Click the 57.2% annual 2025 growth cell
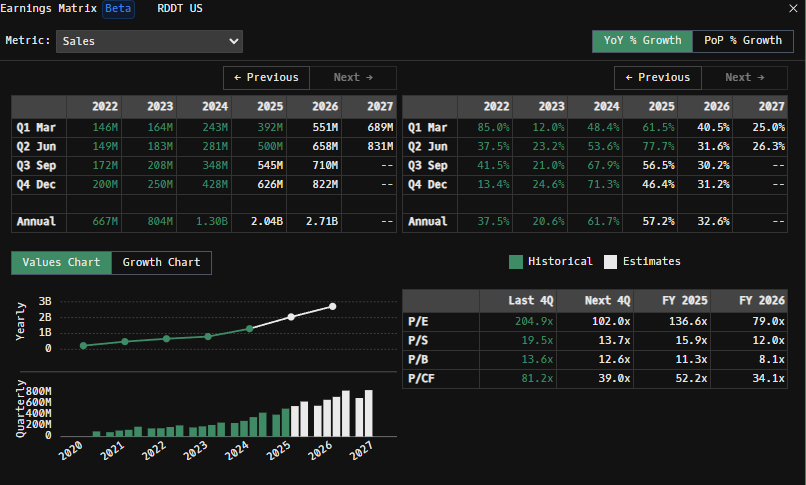806x485 pixels. point(650,222)
